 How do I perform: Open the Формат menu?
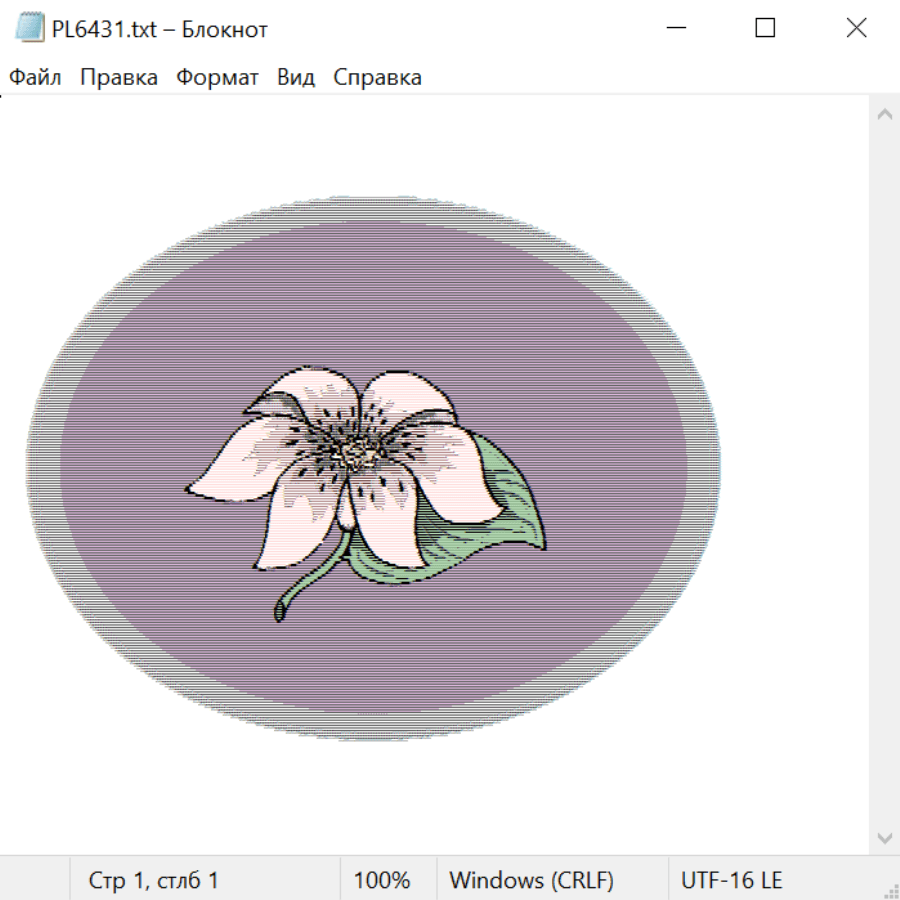[217, 78]
